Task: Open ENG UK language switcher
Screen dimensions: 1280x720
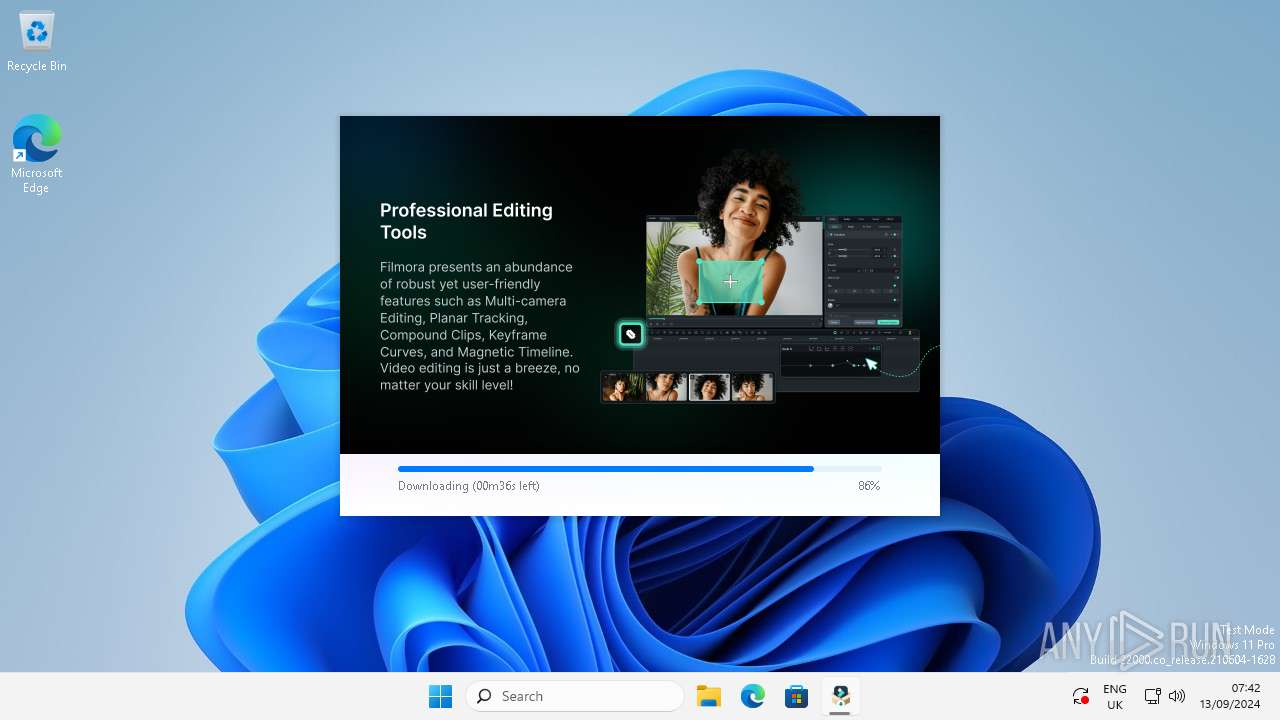Action: click(x=1115, y=696)
